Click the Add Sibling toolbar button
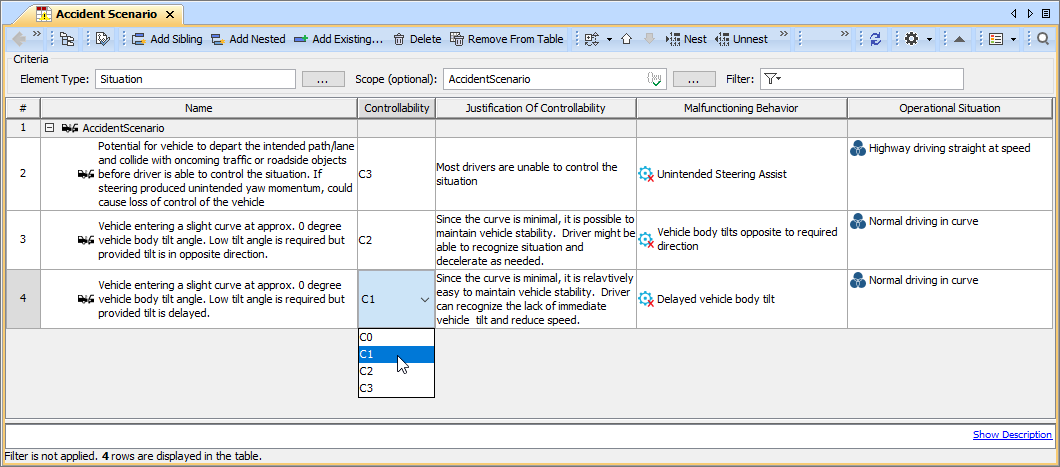Screen dimensions: 1060x467 [x=166, y=39]
